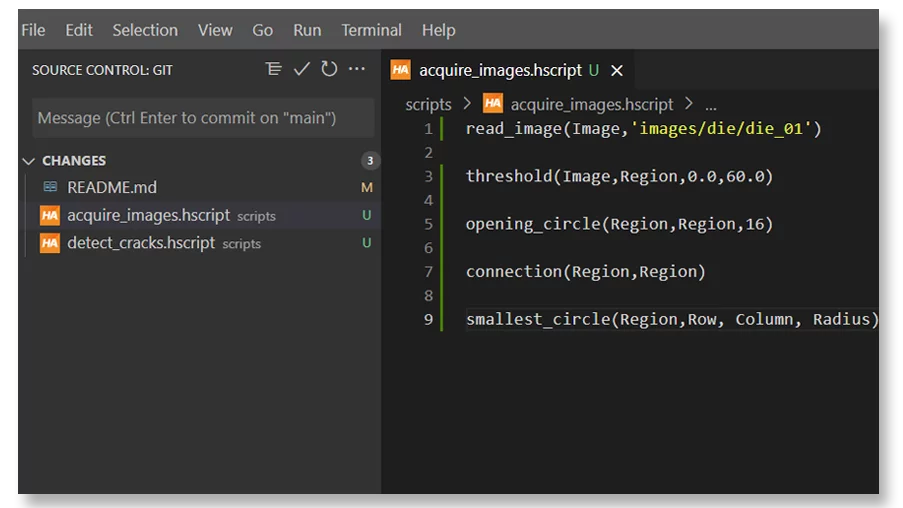Viewport: 903px width, 508px height.
Task: Click the refresh source control icon
Action: [x=329, y=69]
